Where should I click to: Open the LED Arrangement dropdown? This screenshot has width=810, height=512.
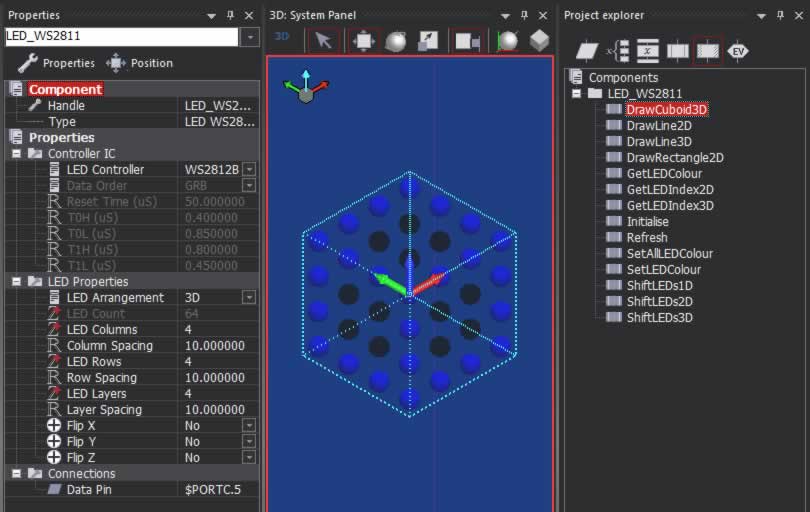pos(249,298)
